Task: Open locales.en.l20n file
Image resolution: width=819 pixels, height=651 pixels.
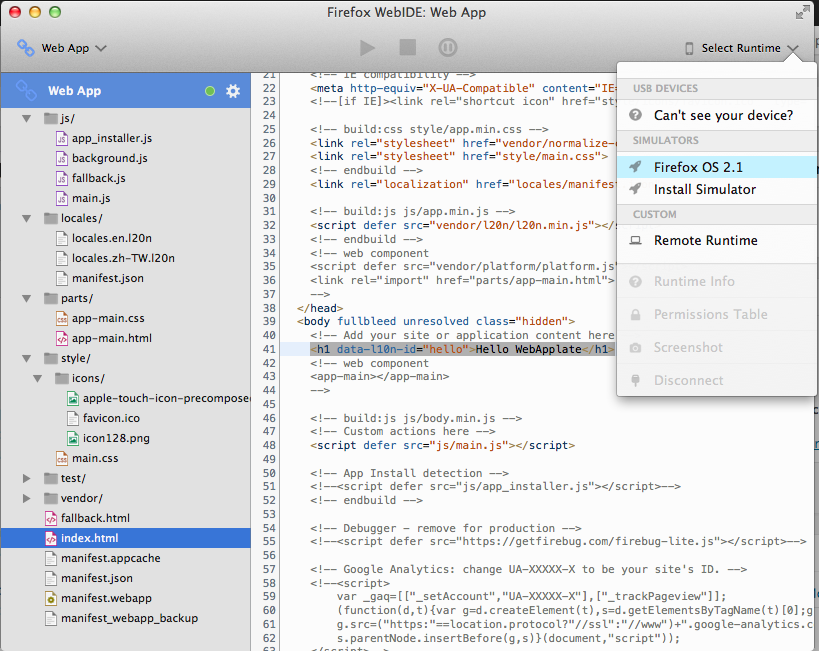Action: [112, 238]
